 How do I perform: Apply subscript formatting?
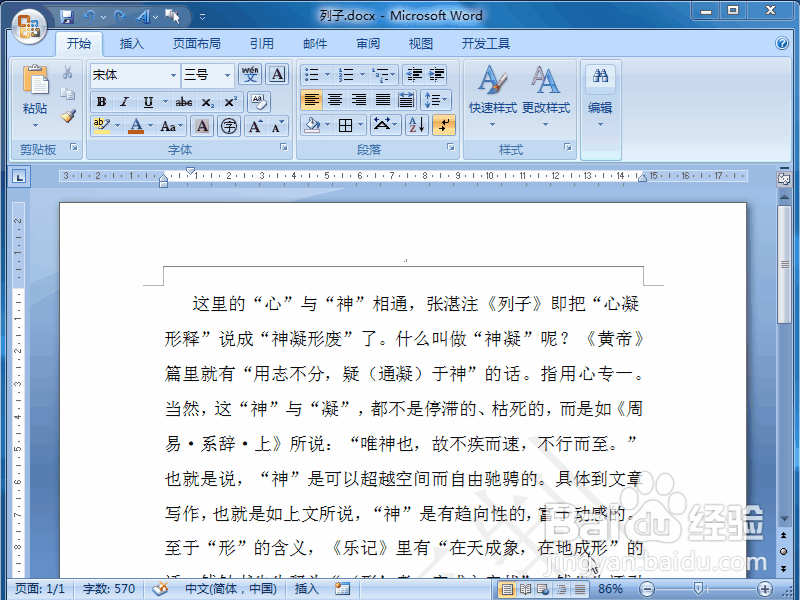tap(207, 101)
